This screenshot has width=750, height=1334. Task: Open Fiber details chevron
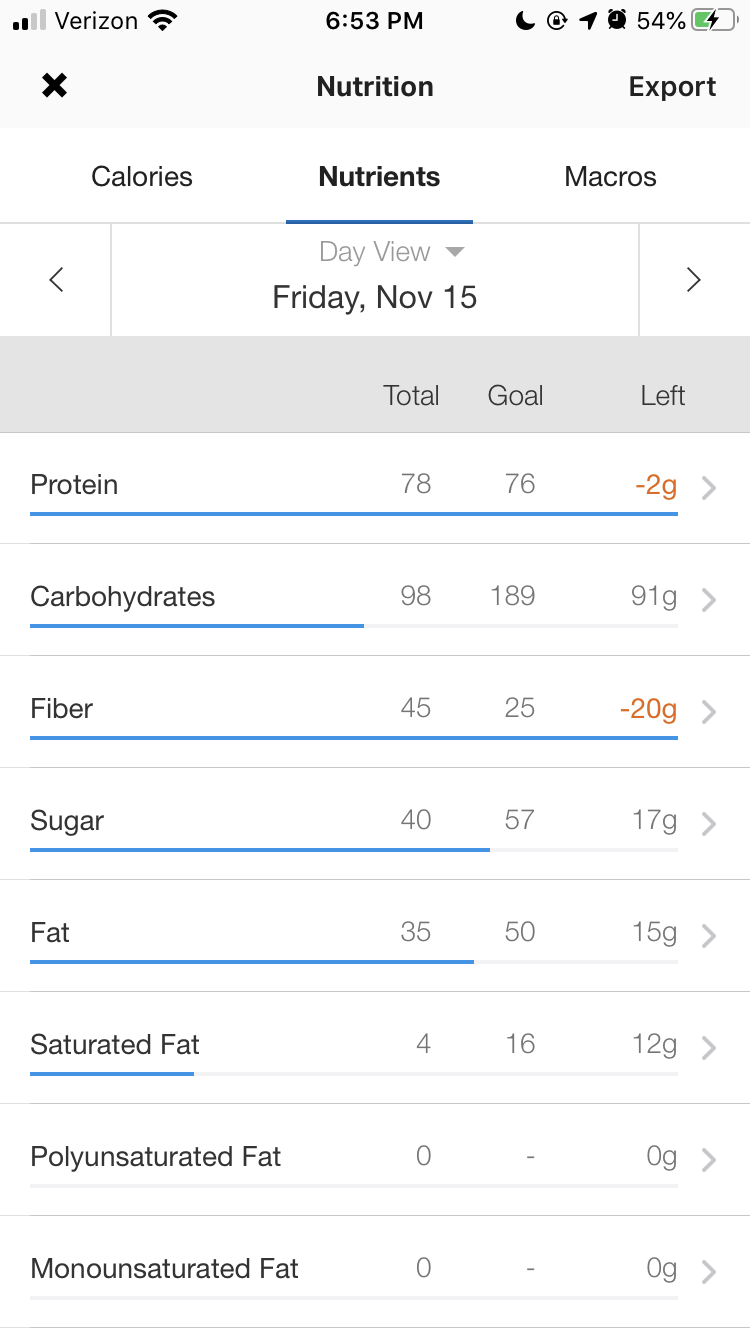(709, 712)
